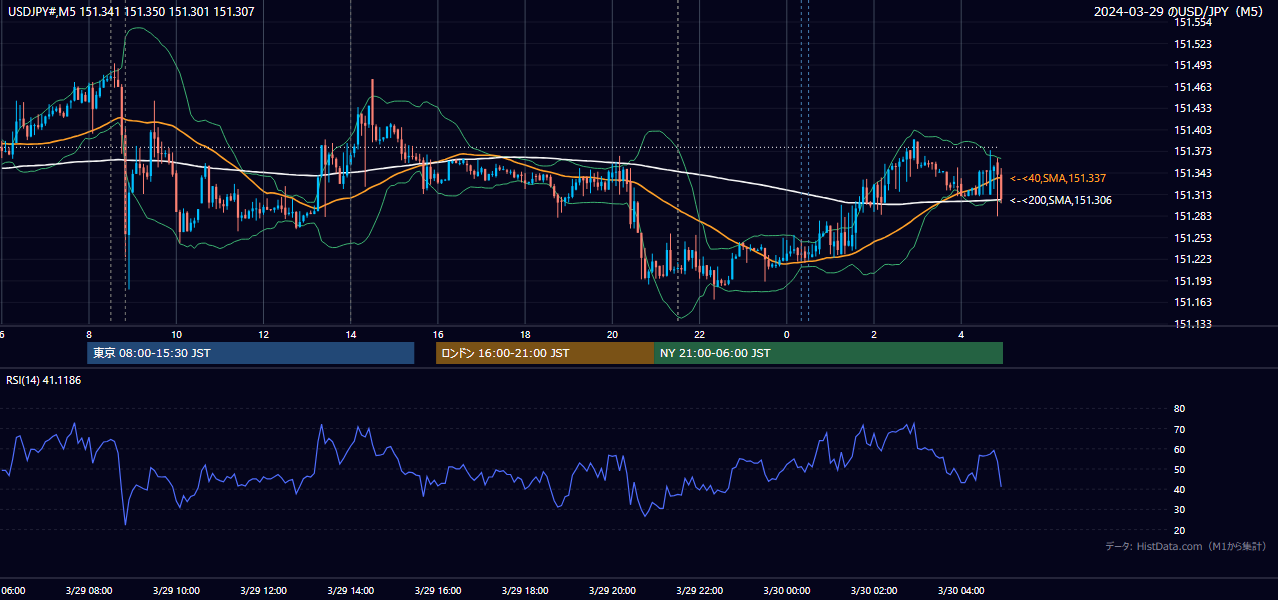Click the '3/30 04:00' time axis label
Screen dimensions: 1278x600
[961, 590]
